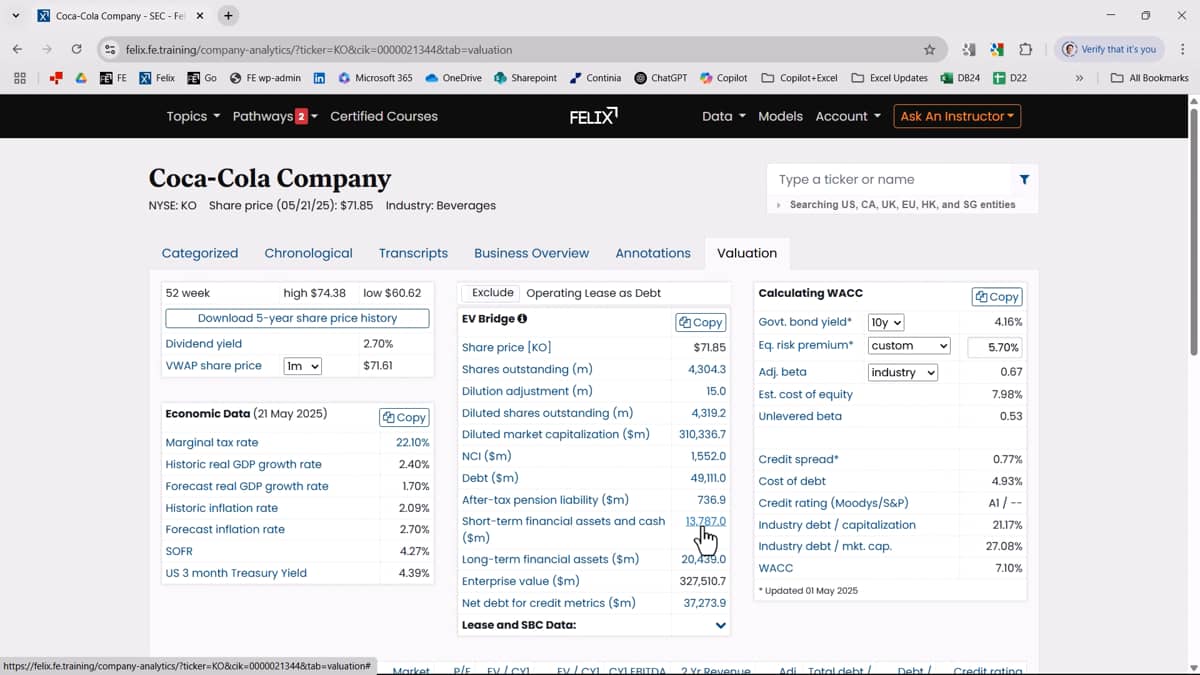The image size is (1200, 675).
Task: Open a new browser tab with plus
Action: 228,16
